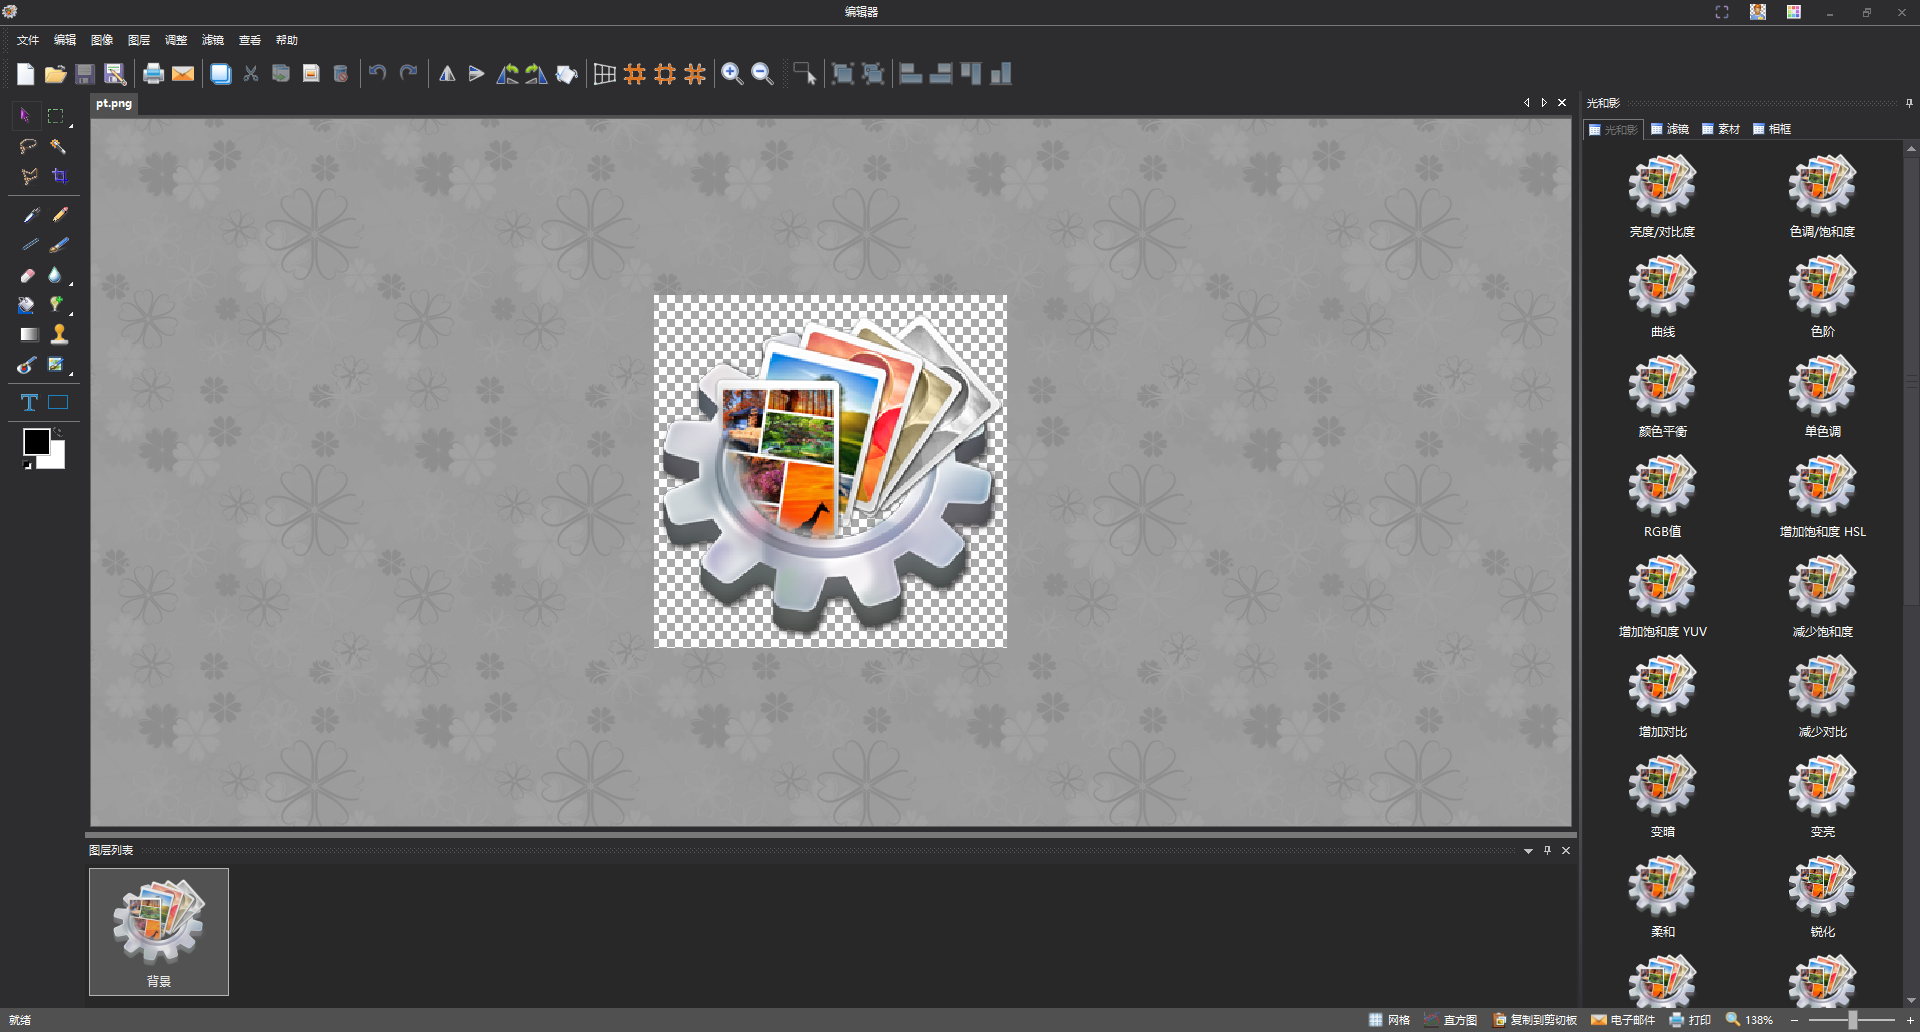1920x1032 pixels.
Task: Open the 滤镜 menu
Action: coord(213,40)
